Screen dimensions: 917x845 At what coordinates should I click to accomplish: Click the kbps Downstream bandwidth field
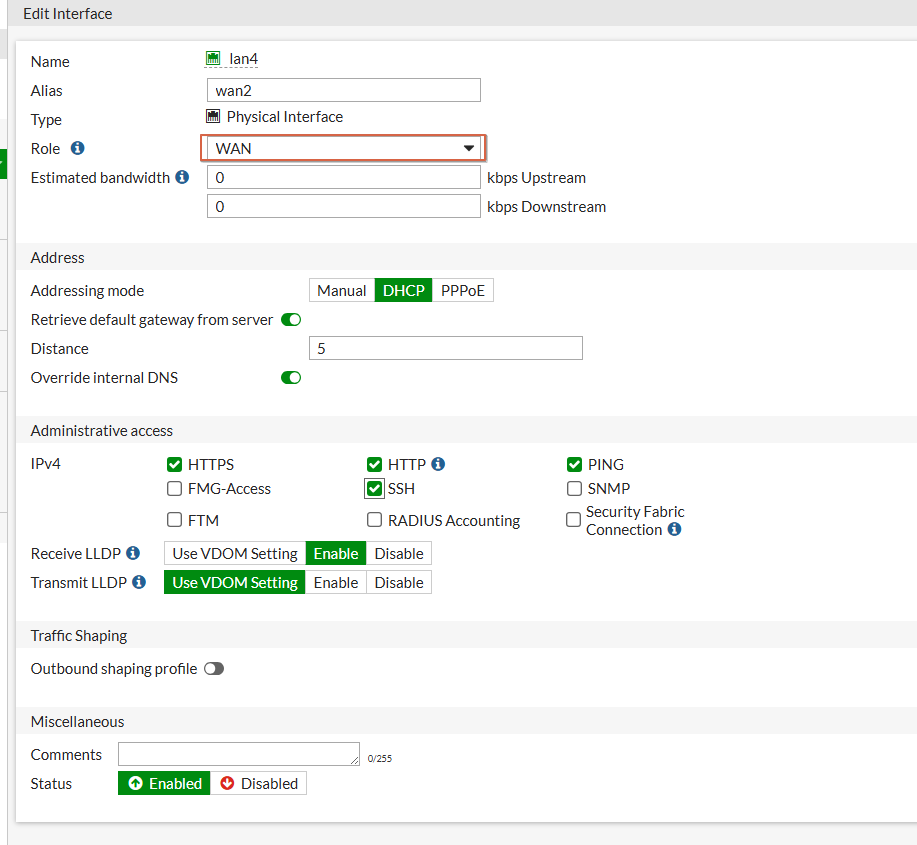344,206
